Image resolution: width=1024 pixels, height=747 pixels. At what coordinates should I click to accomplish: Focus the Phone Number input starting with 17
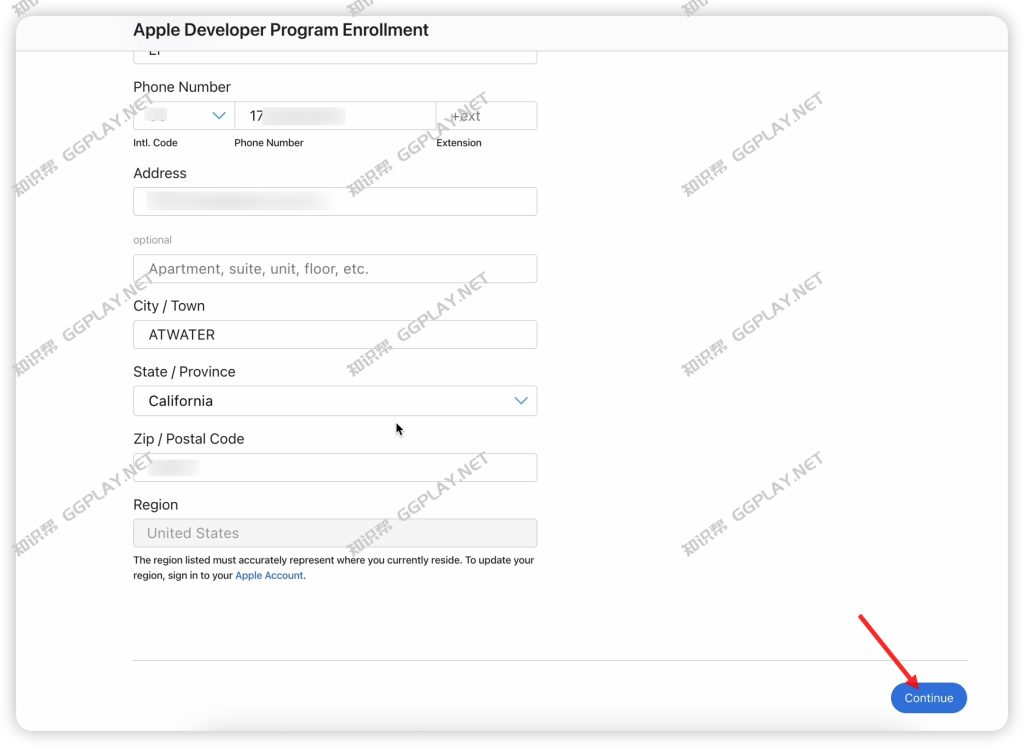point(335,116)
